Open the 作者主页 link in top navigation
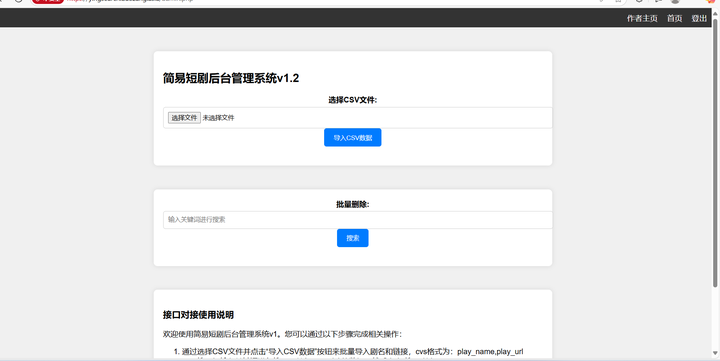The width and height of the screenshot is (720, 361). 642,18
